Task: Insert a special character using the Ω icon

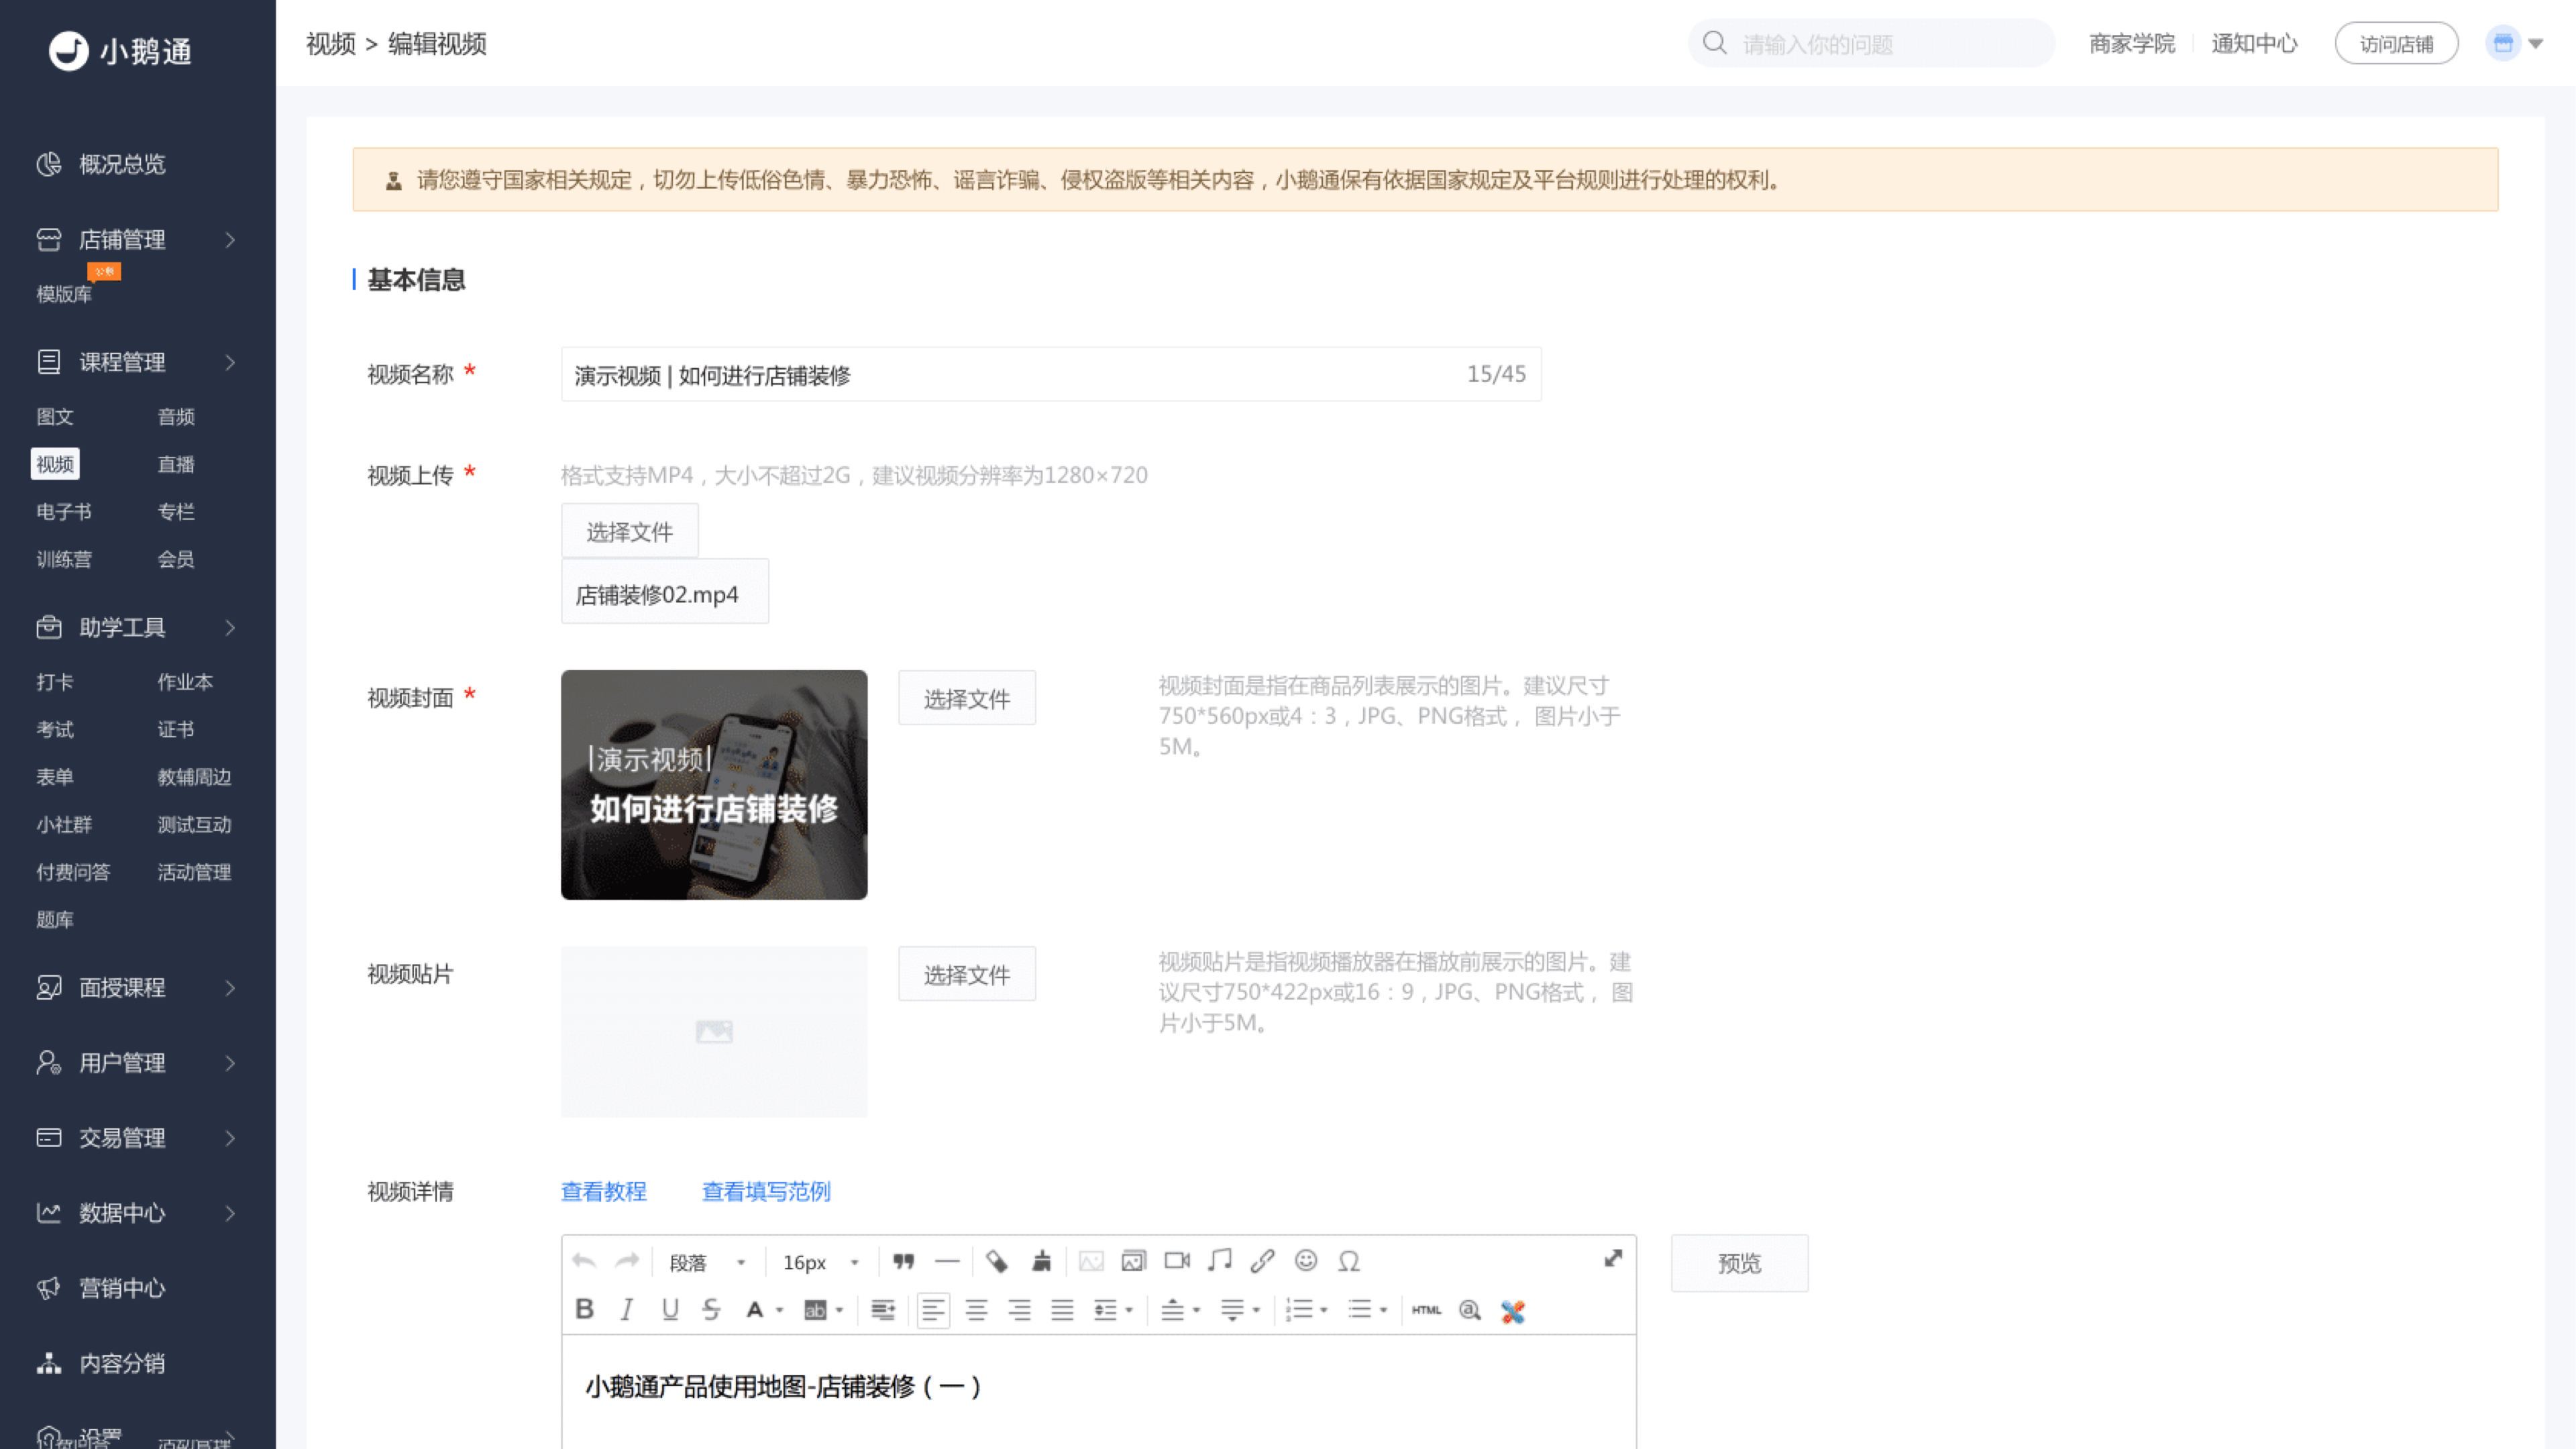Action: click(x=1349, y=1261)
